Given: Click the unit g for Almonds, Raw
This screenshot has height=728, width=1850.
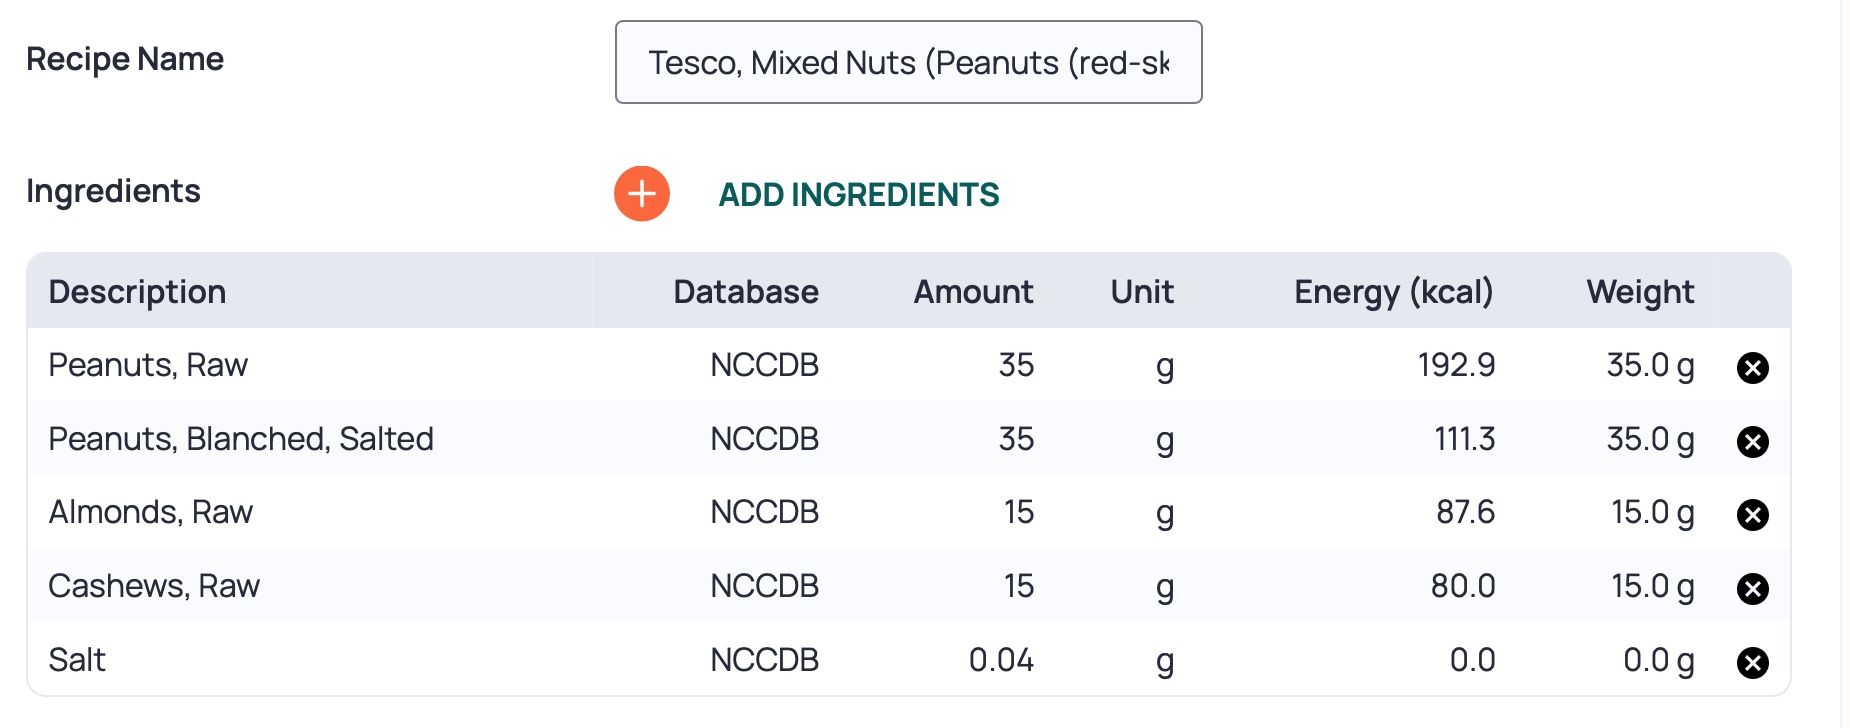Looking at the screenshot, I should point(1164,513).
